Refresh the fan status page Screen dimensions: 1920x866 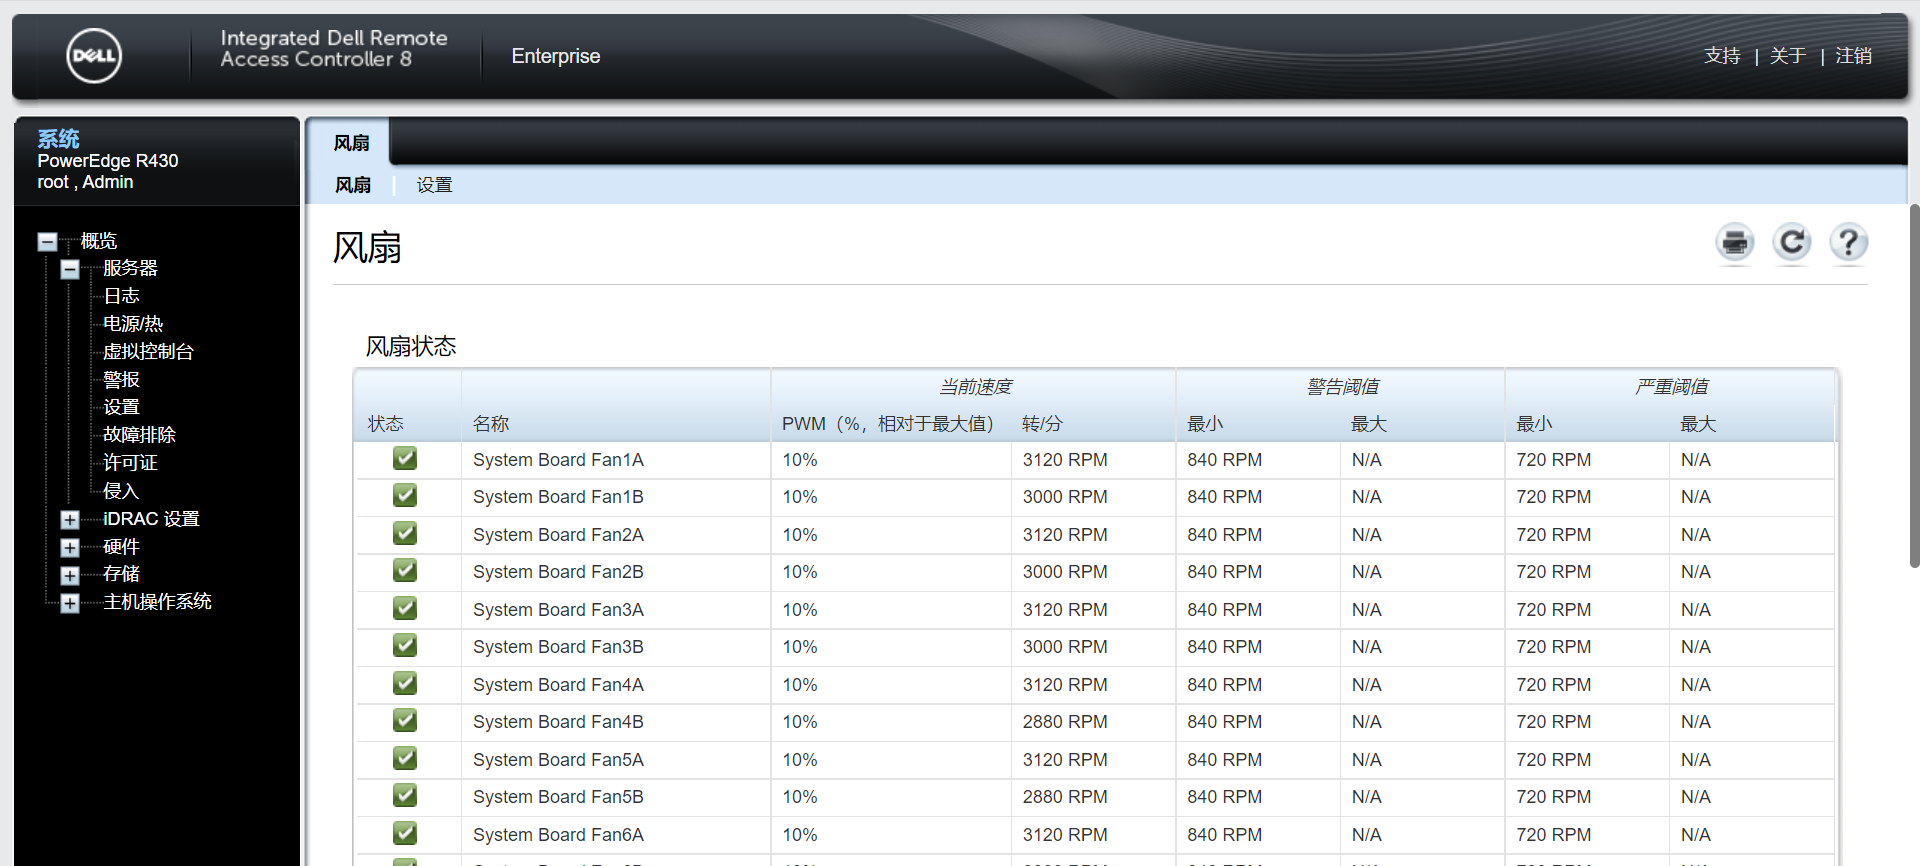[1792, 242]
